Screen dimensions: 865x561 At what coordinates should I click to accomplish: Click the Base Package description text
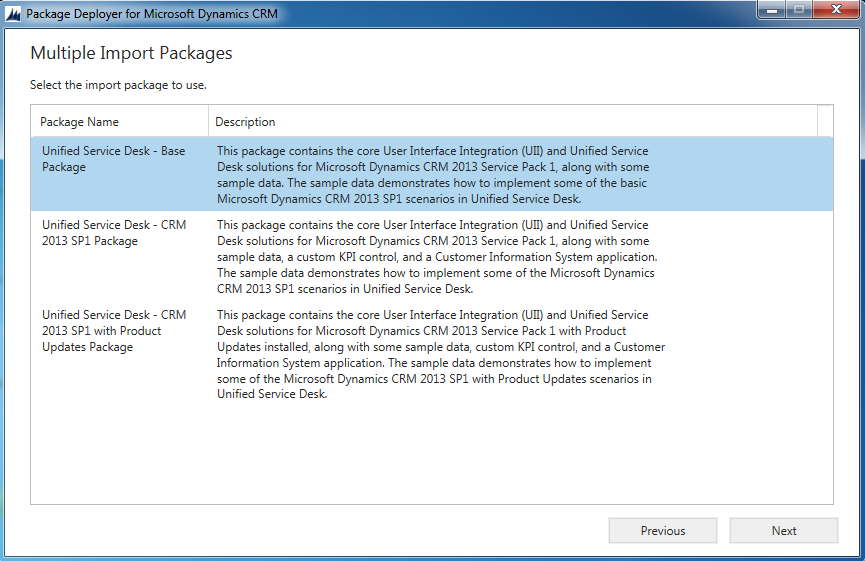pyautogui.click(x=432, y=175)
